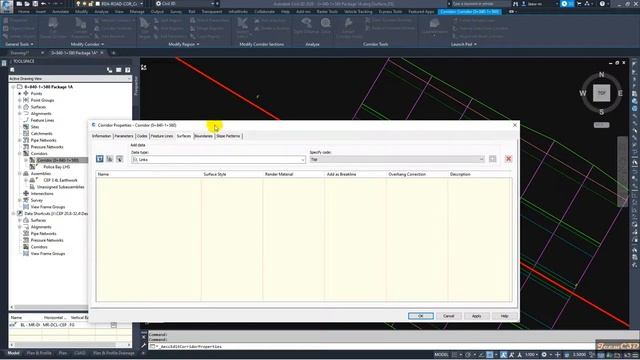This screenshot has width=640, height=360.
Task: Open the Analyze ribbon tab
Action: click(101, 11)
